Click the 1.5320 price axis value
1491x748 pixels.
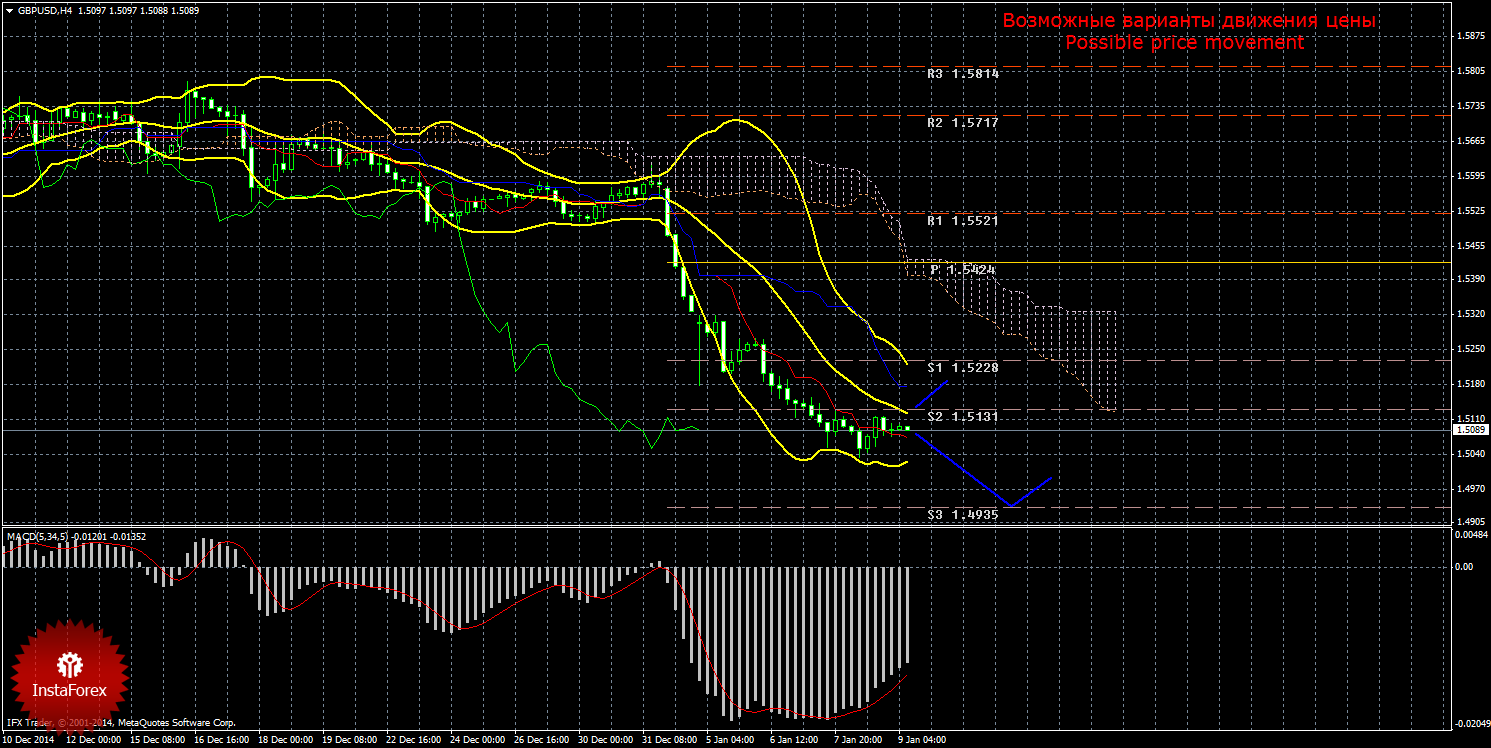point(1470,314)
